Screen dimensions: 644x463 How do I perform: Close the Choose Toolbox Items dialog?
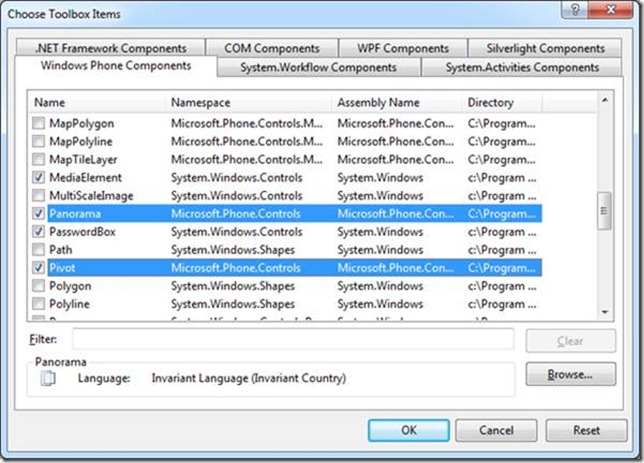[611, 9]
